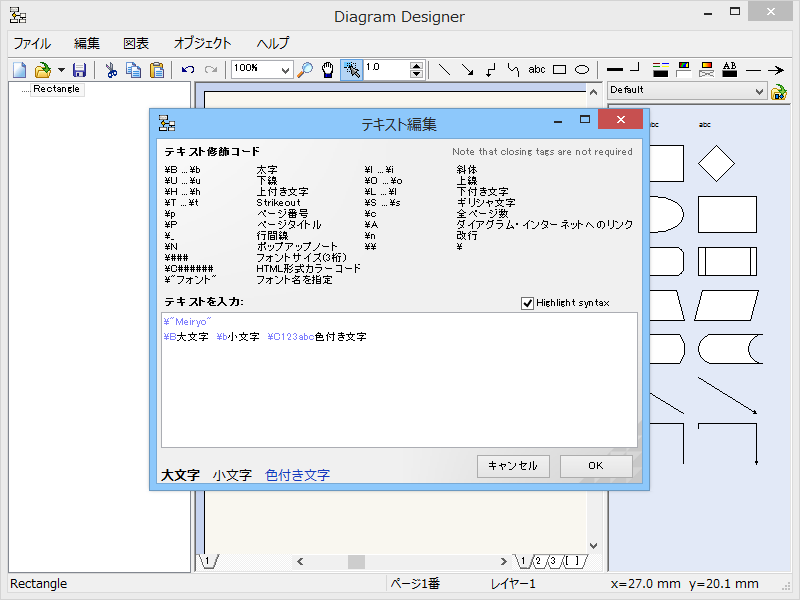The image size is (800, 600).
Task: Open the ファイル menu
Action: coord(32,43)
